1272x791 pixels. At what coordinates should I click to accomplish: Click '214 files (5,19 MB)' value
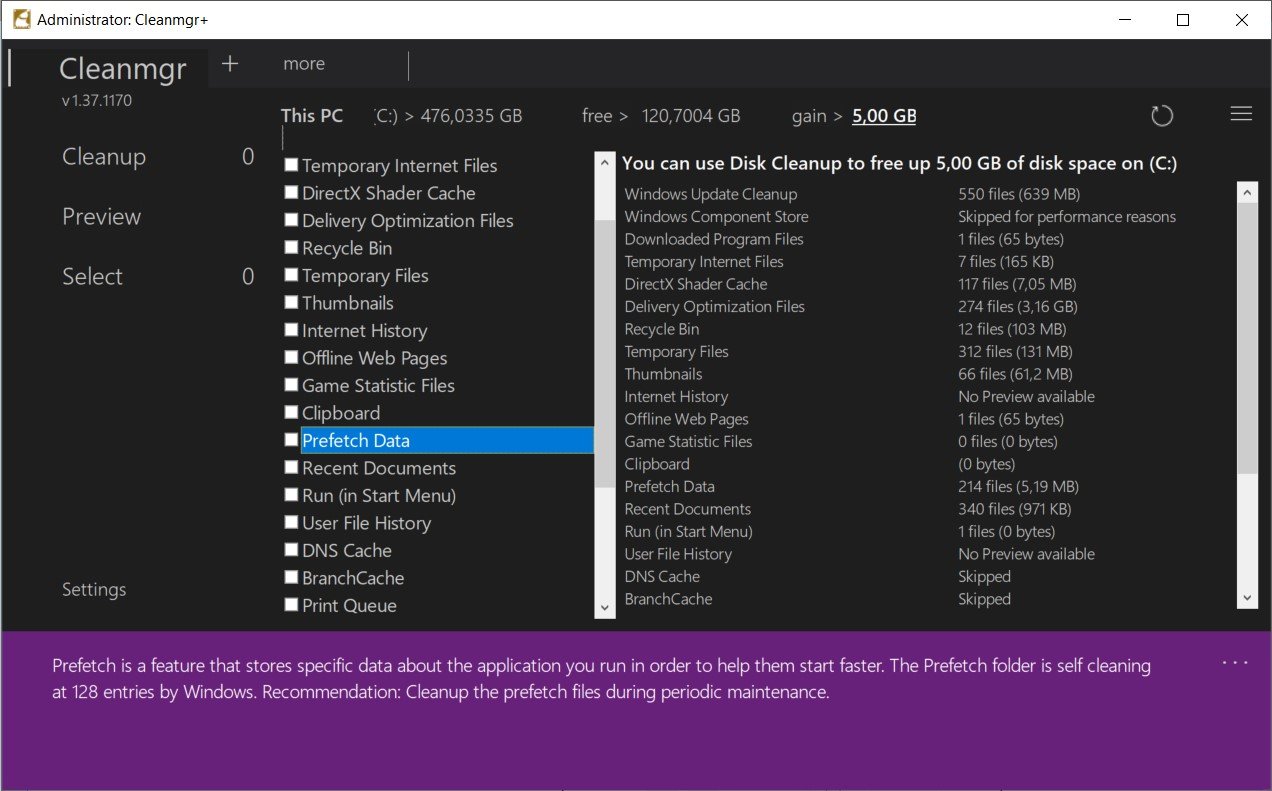[1018, 487]
